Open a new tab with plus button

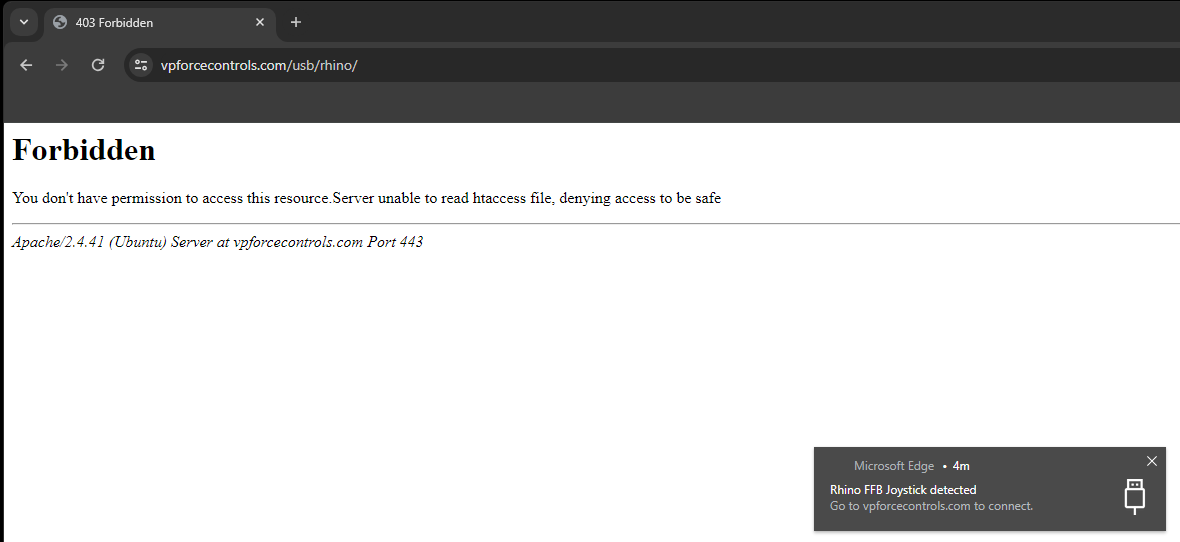(x=296, y=23)
